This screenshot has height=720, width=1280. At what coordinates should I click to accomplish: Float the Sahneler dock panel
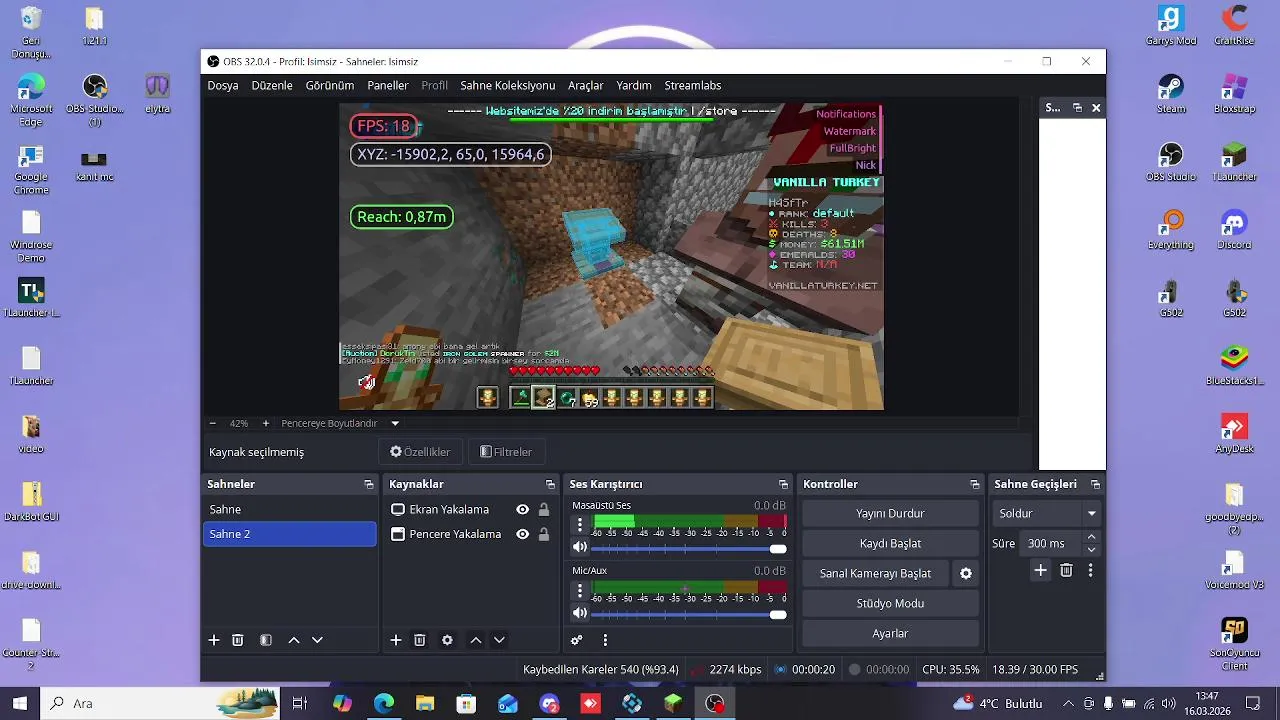[369, 484]
